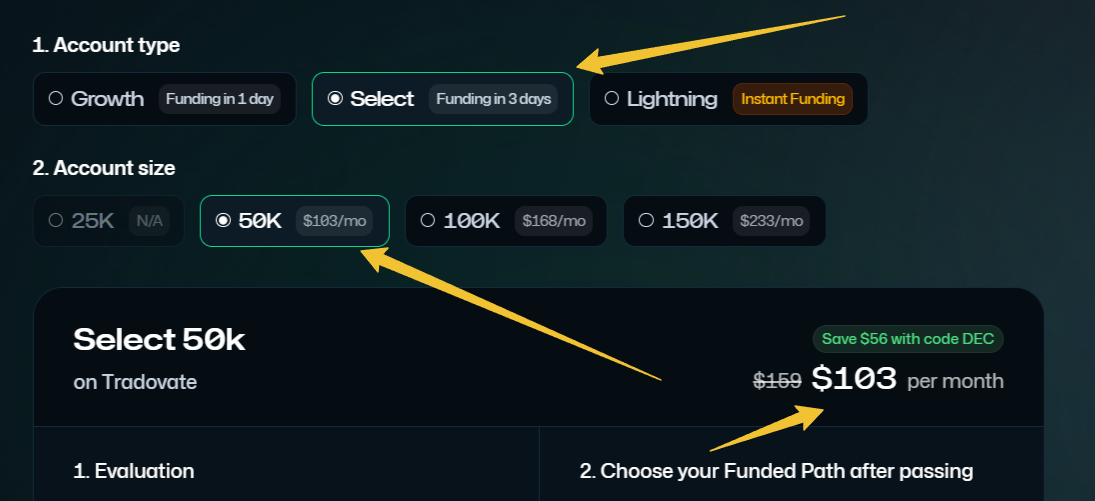Click the N/A badge beside 25K
The image size is (1095, 501).
[149, 221]
